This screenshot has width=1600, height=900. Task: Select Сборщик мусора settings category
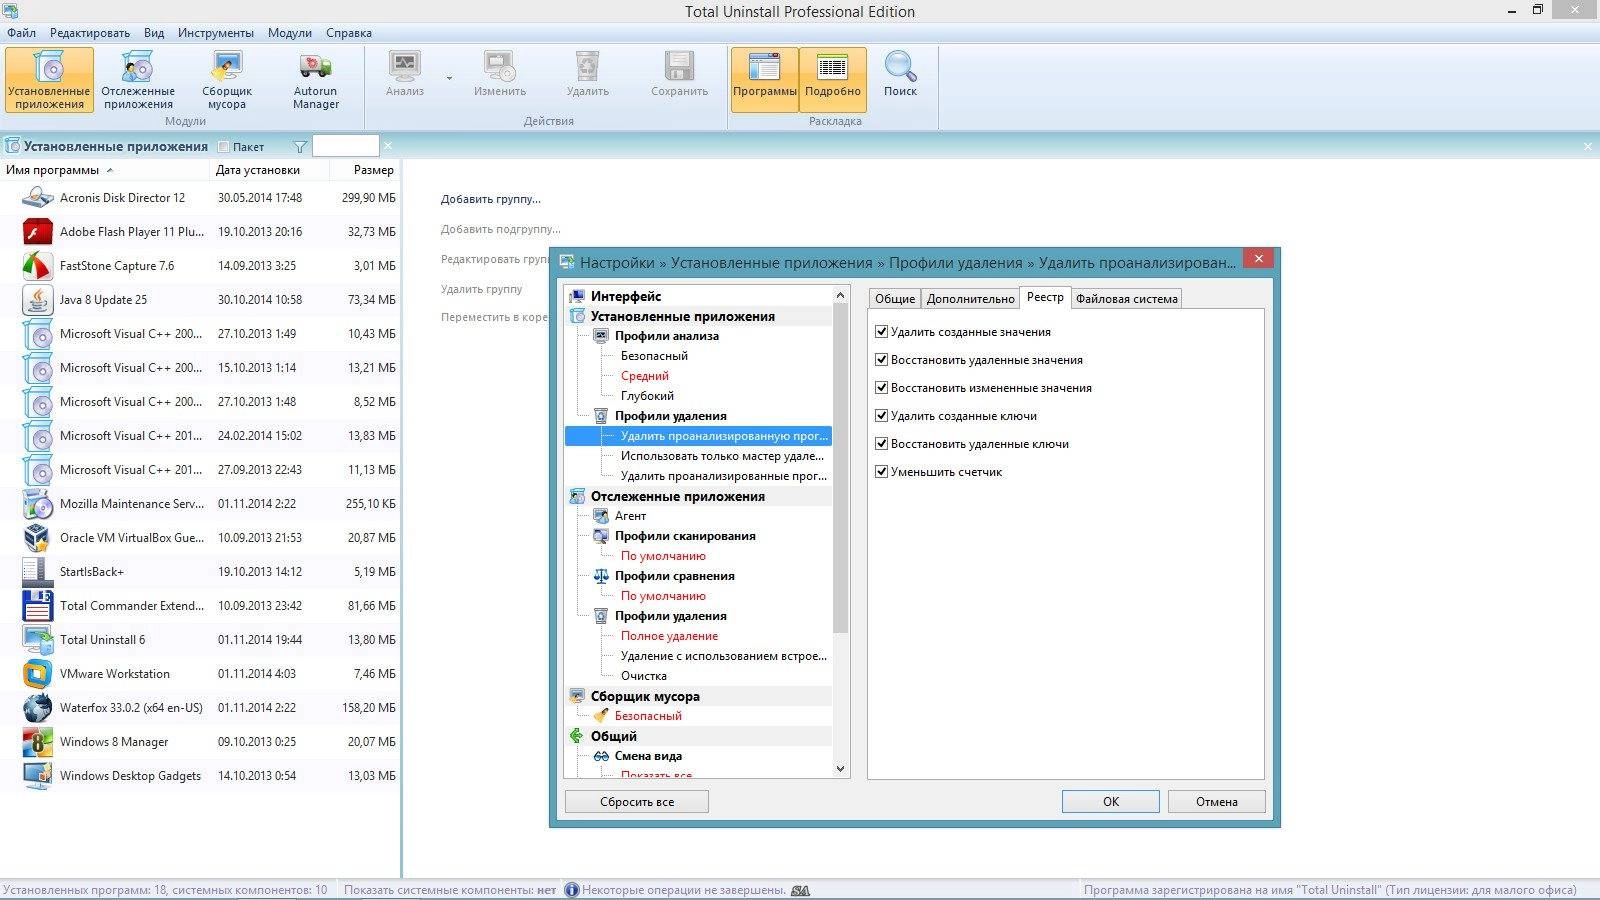click(x=645, y=696)
